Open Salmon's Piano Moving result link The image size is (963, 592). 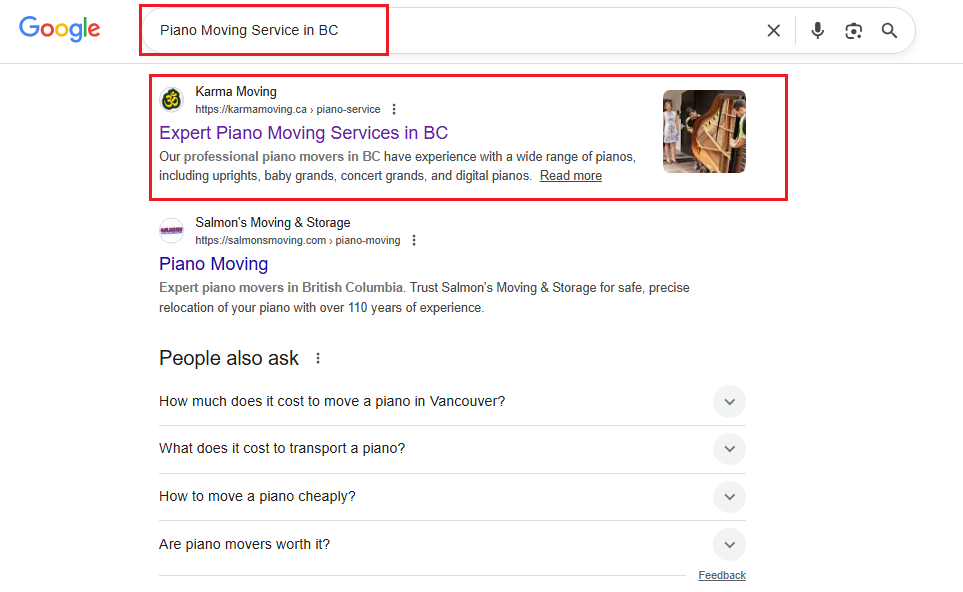[213, 264]
